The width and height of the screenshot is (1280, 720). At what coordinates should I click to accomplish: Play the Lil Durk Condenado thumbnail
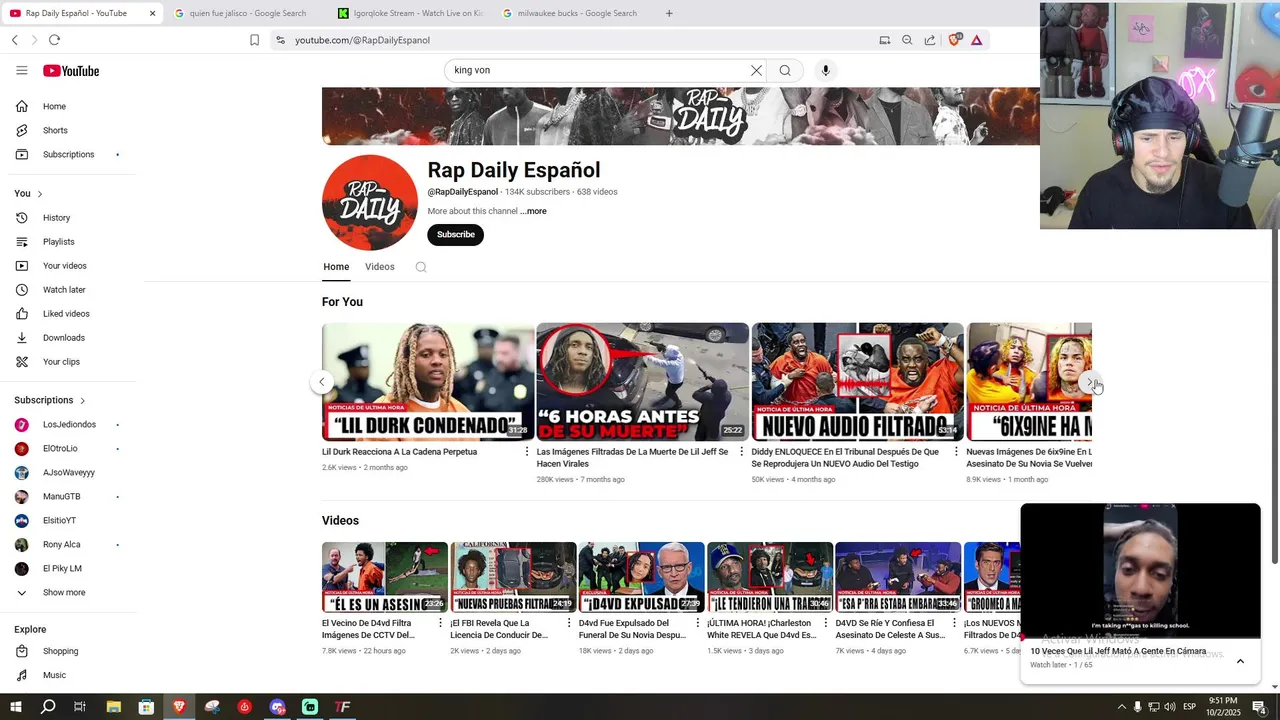[x=428, y=382]
